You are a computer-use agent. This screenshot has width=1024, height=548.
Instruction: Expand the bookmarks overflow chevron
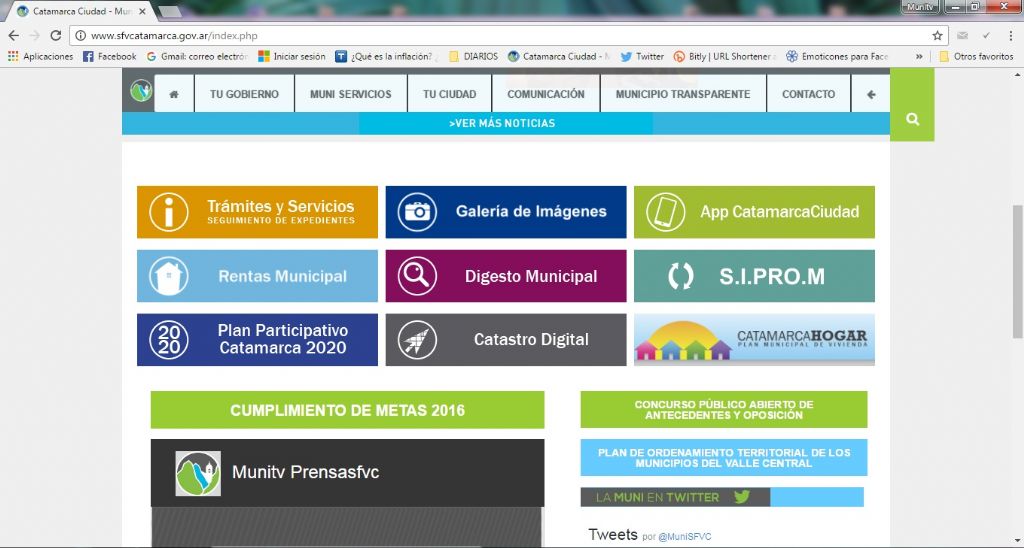point(919,57)
